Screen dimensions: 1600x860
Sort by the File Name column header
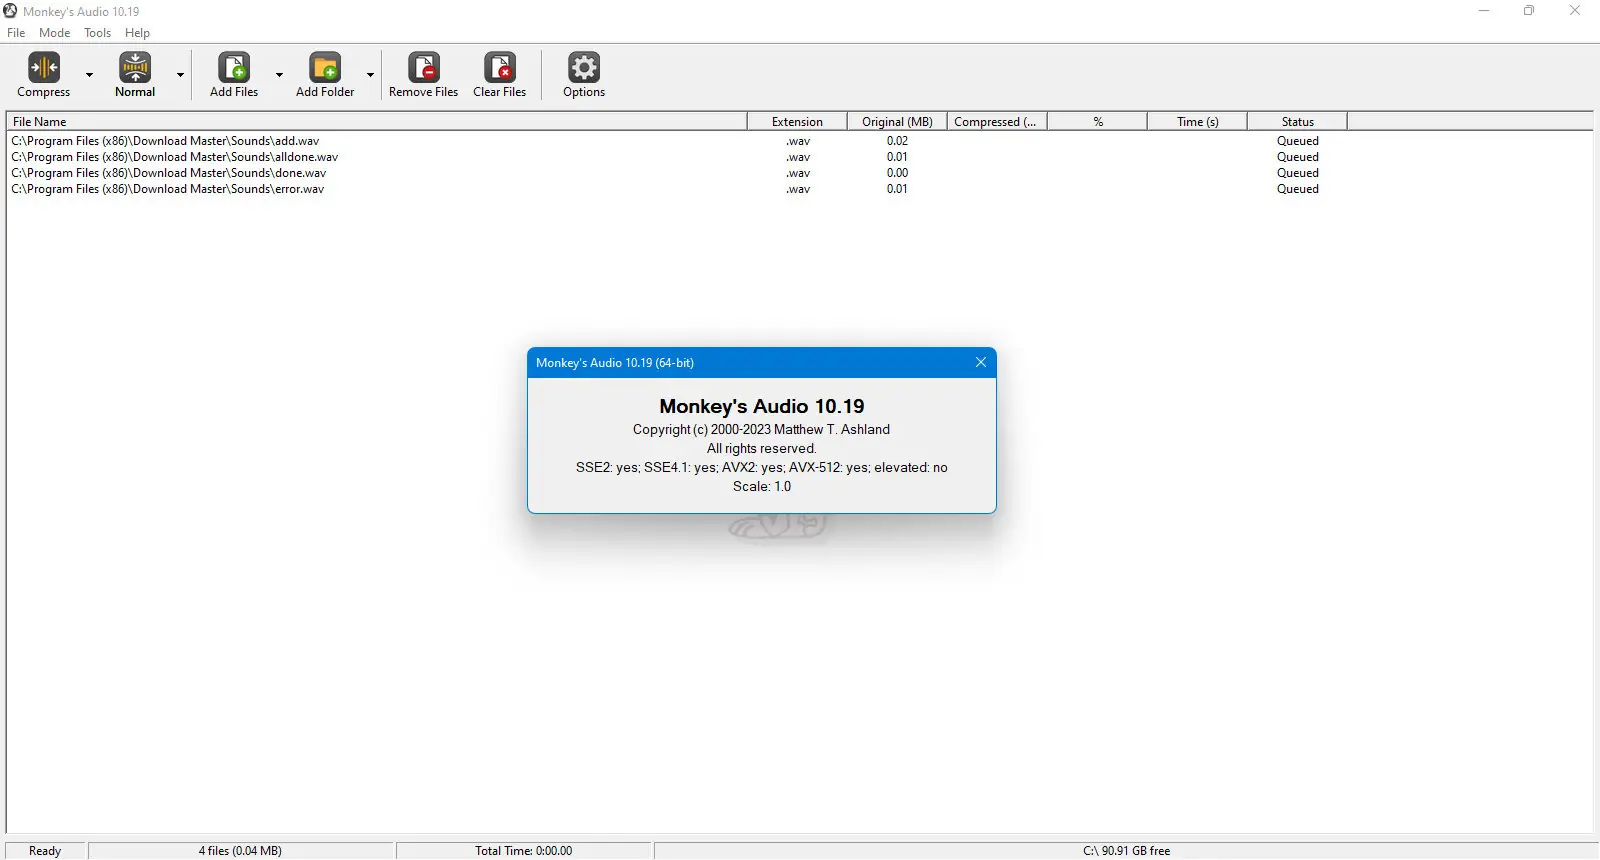[x=377, y=122]
